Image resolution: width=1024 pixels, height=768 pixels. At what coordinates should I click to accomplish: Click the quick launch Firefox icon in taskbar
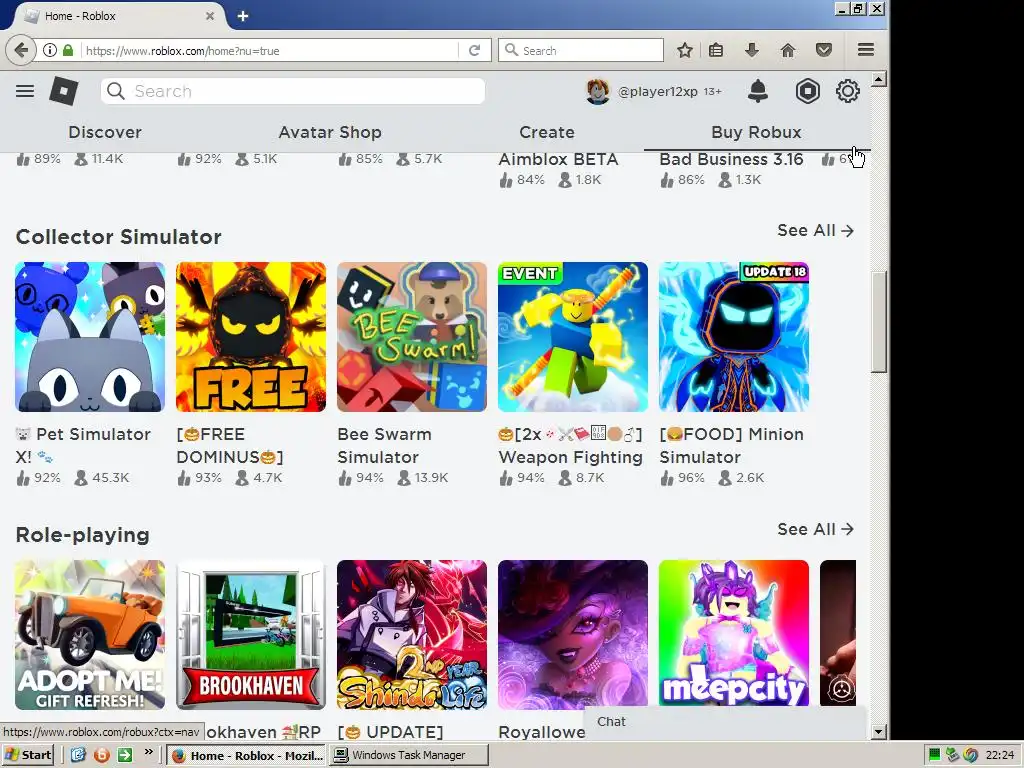(101, 755)
